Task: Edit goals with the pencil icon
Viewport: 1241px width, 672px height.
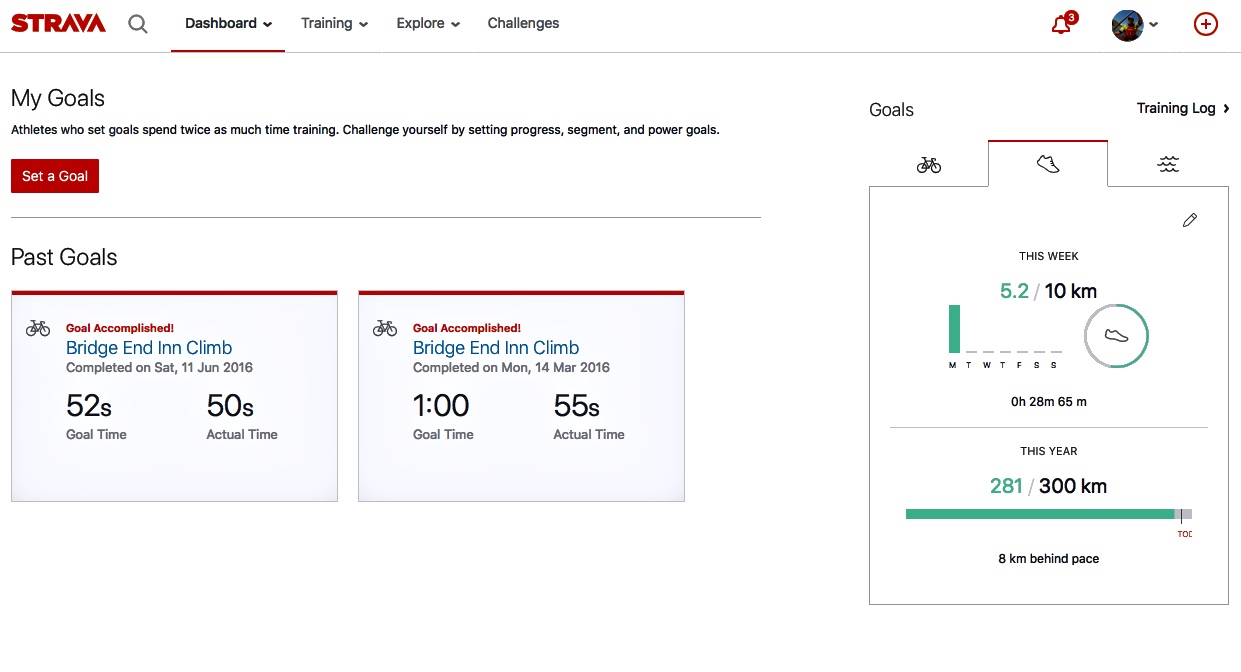Action: 1190,220
